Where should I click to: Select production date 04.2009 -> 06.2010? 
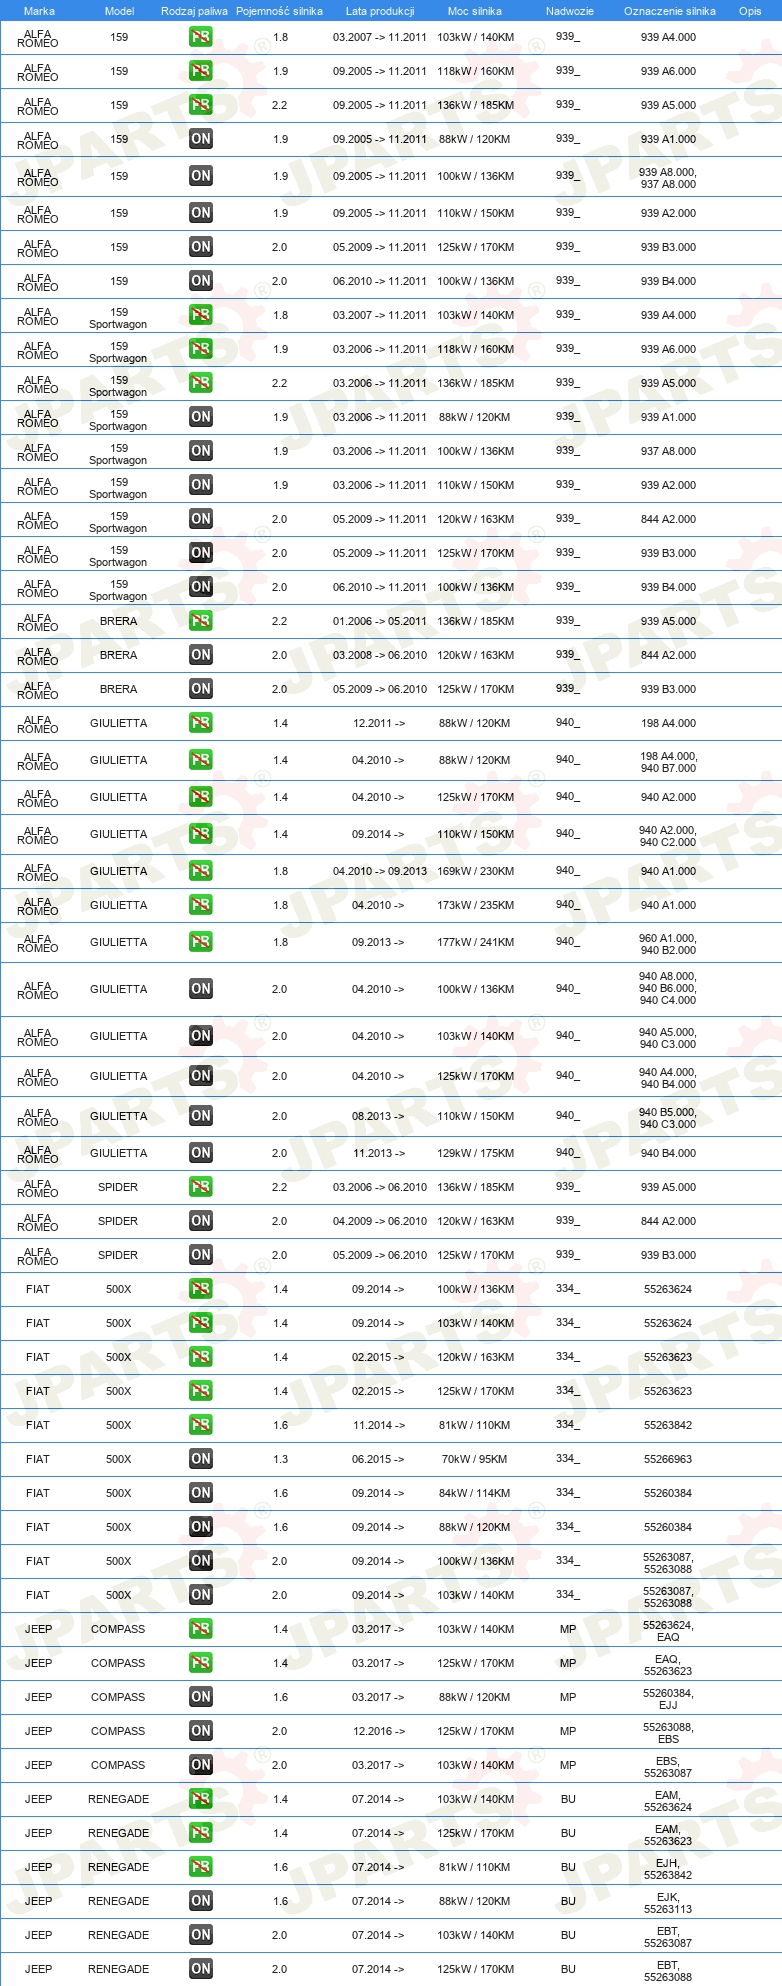380,1221
